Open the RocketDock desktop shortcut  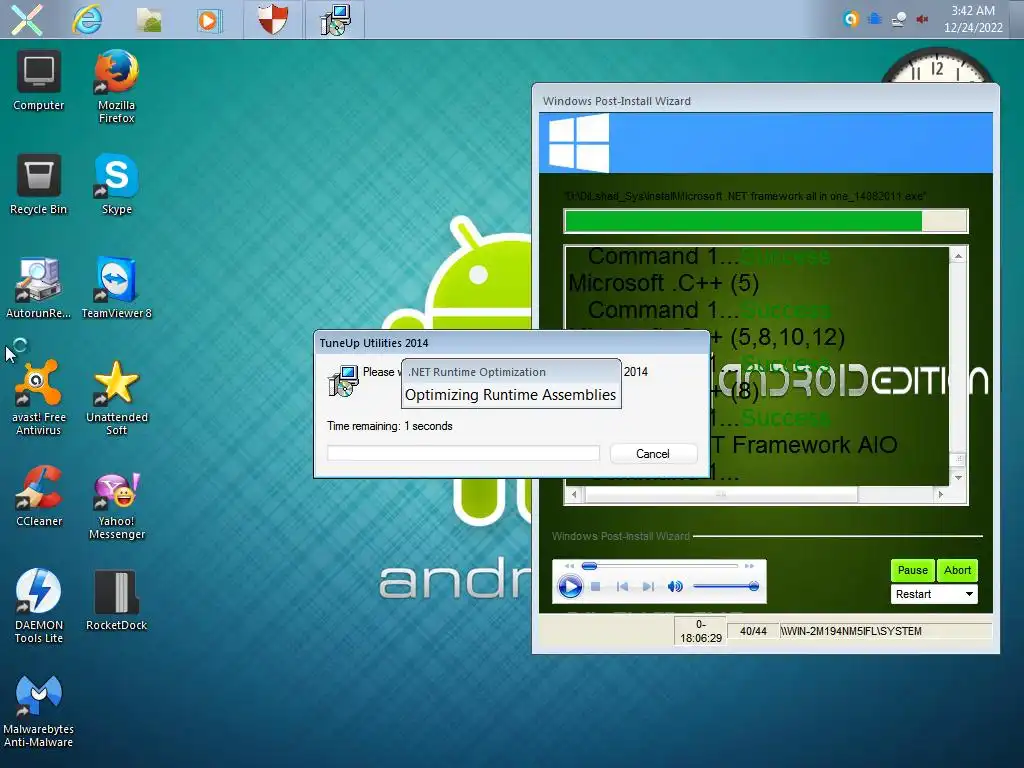point(116,600)
